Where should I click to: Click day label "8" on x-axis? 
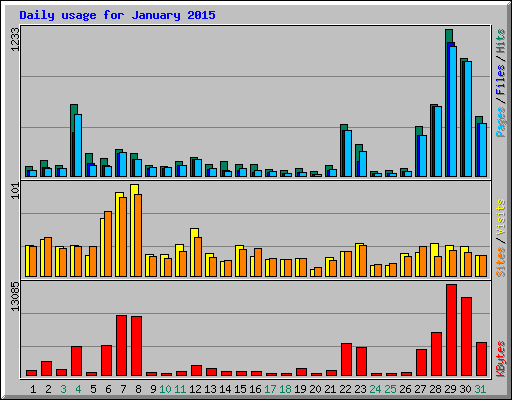[138, 389]
